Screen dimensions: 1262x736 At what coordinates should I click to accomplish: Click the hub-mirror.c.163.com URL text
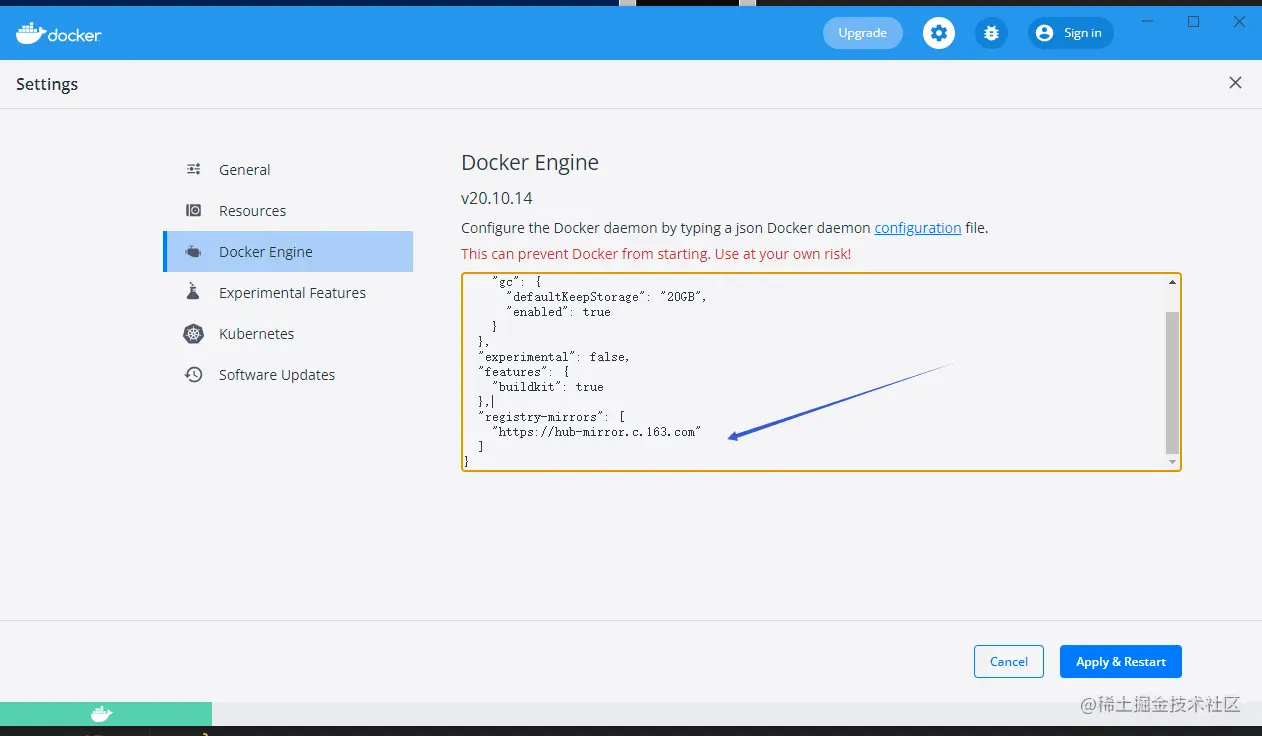point(596,432)
